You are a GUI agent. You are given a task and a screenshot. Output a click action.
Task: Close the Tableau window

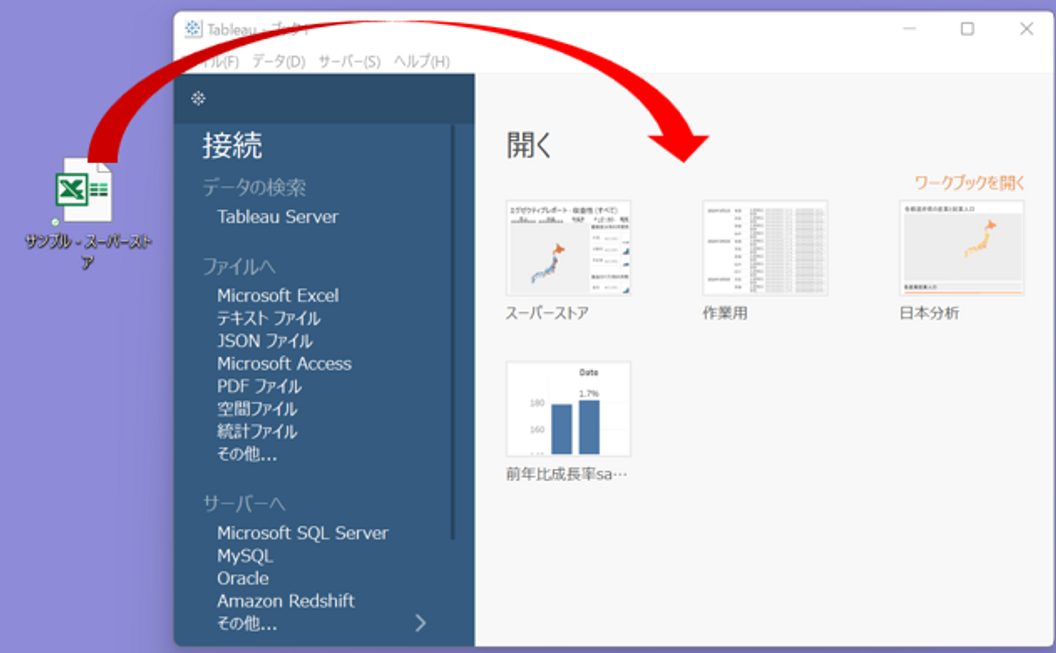(x=1026, y=29)
